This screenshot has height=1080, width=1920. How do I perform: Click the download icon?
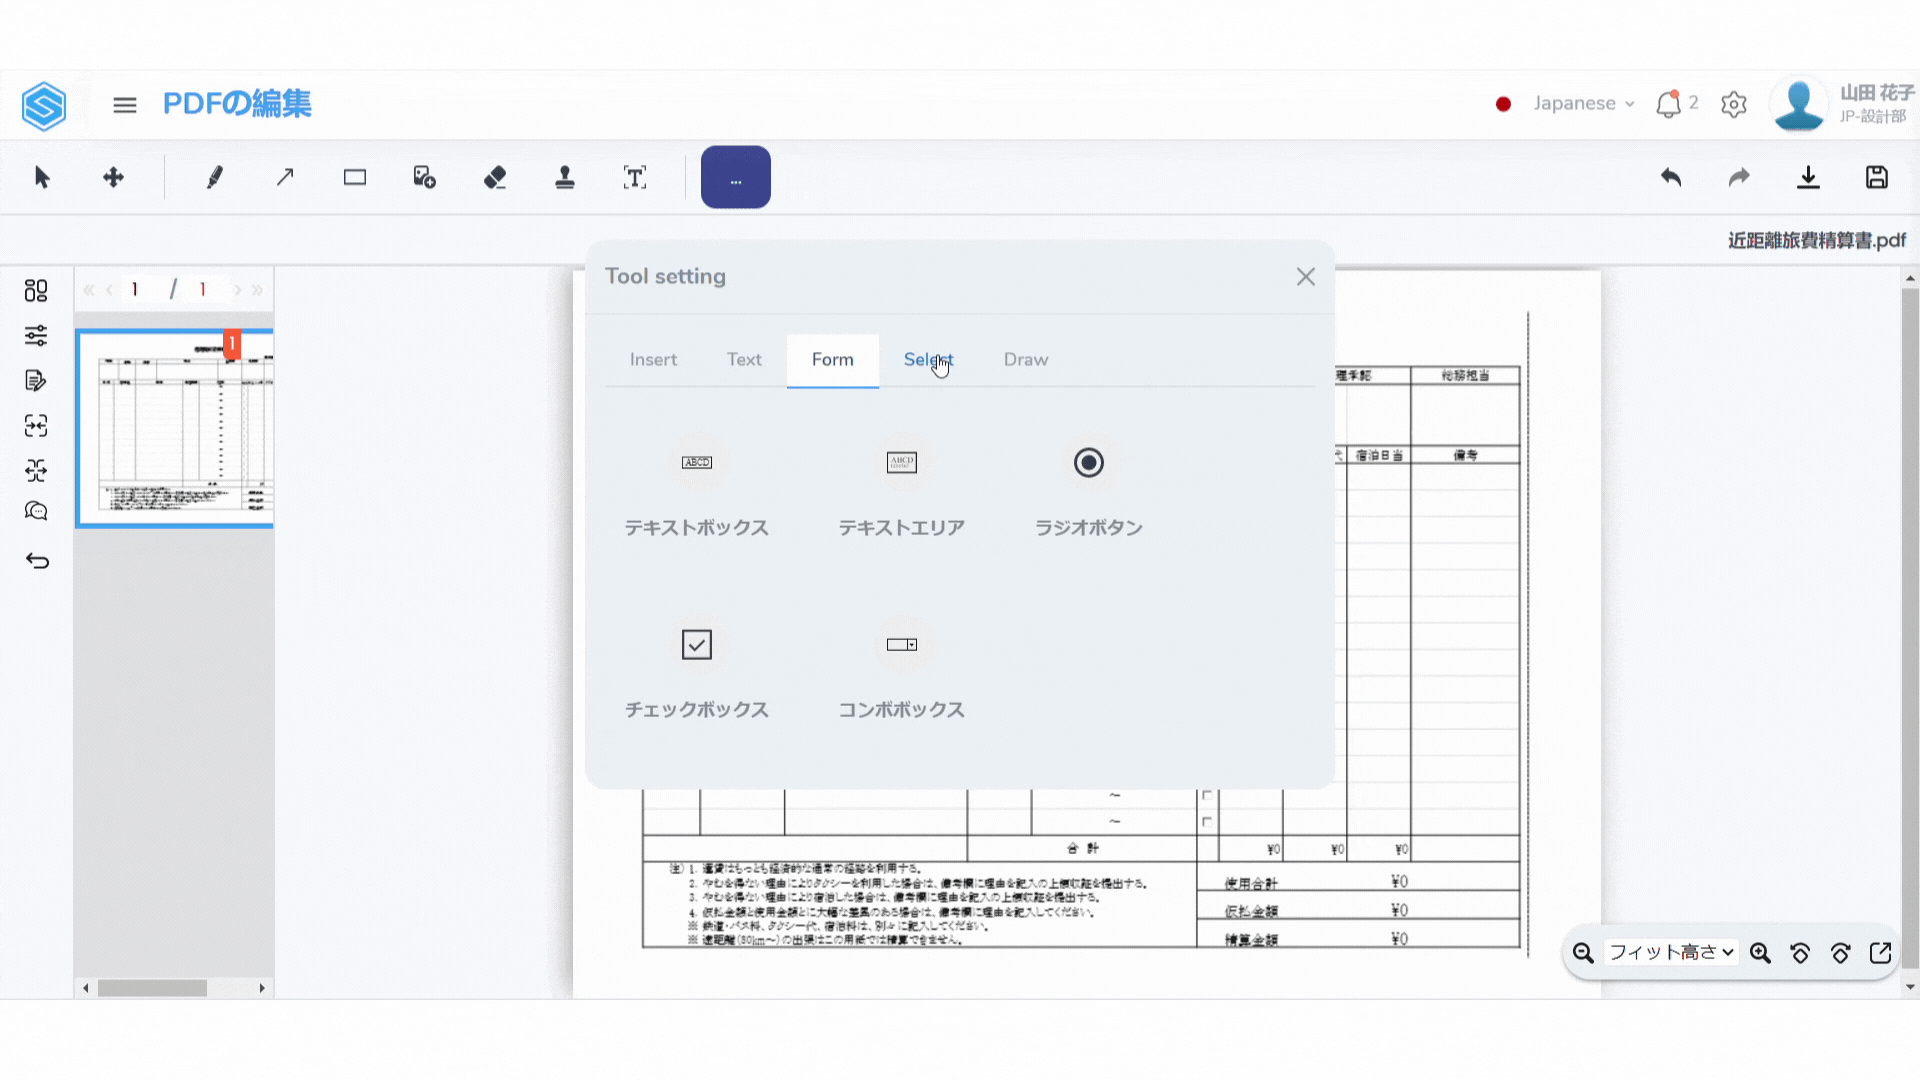pyautogui.click(x=1808, y=178)
